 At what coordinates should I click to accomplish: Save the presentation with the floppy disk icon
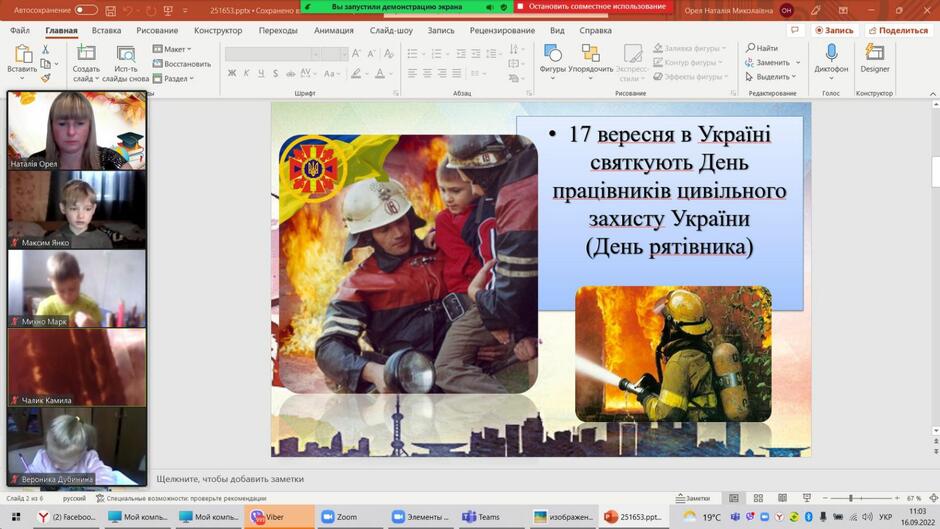tap(110, 11)
